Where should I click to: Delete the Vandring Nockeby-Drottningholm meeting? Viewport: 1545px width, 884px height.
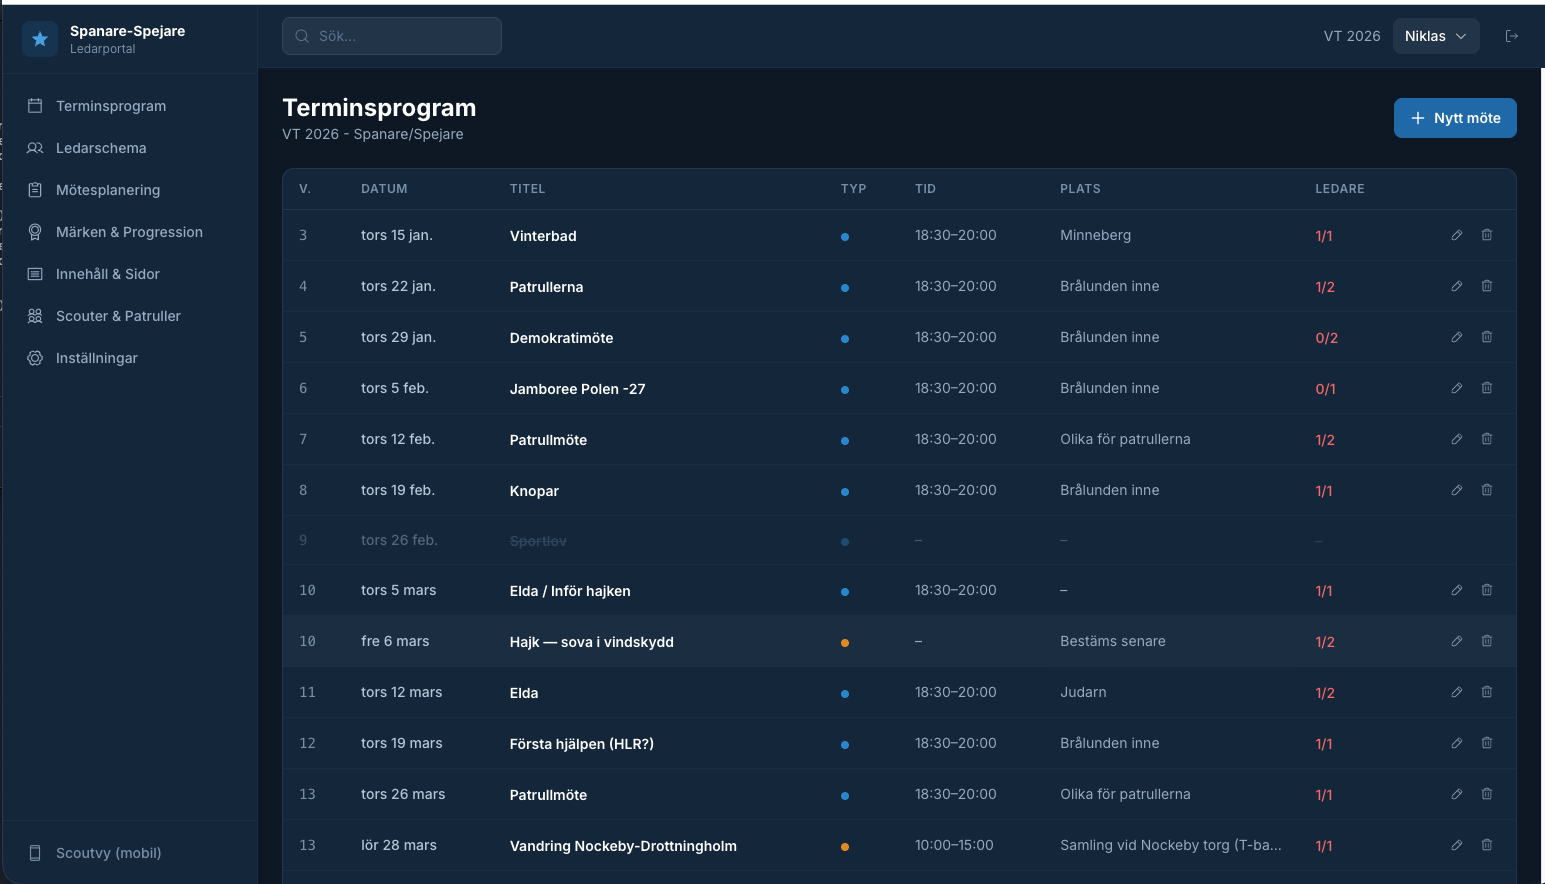pos(1486,845)
